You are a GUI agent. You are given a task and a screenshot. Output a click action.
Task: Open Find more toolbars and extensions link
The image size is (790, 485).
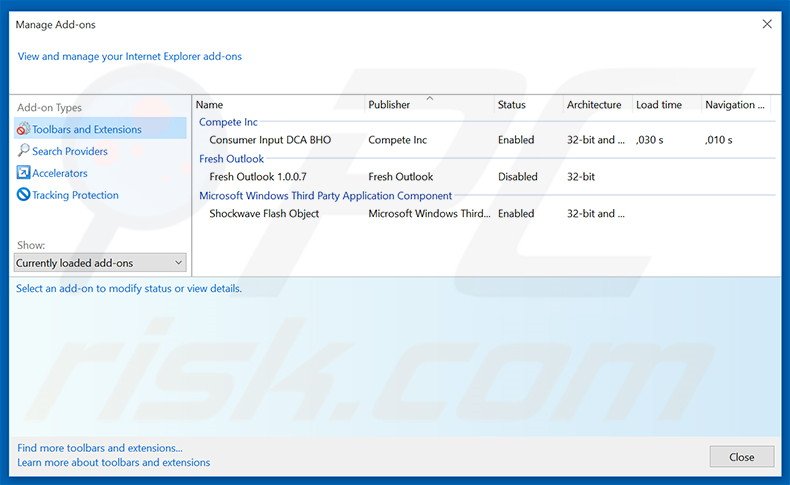[x=100, y=448]
